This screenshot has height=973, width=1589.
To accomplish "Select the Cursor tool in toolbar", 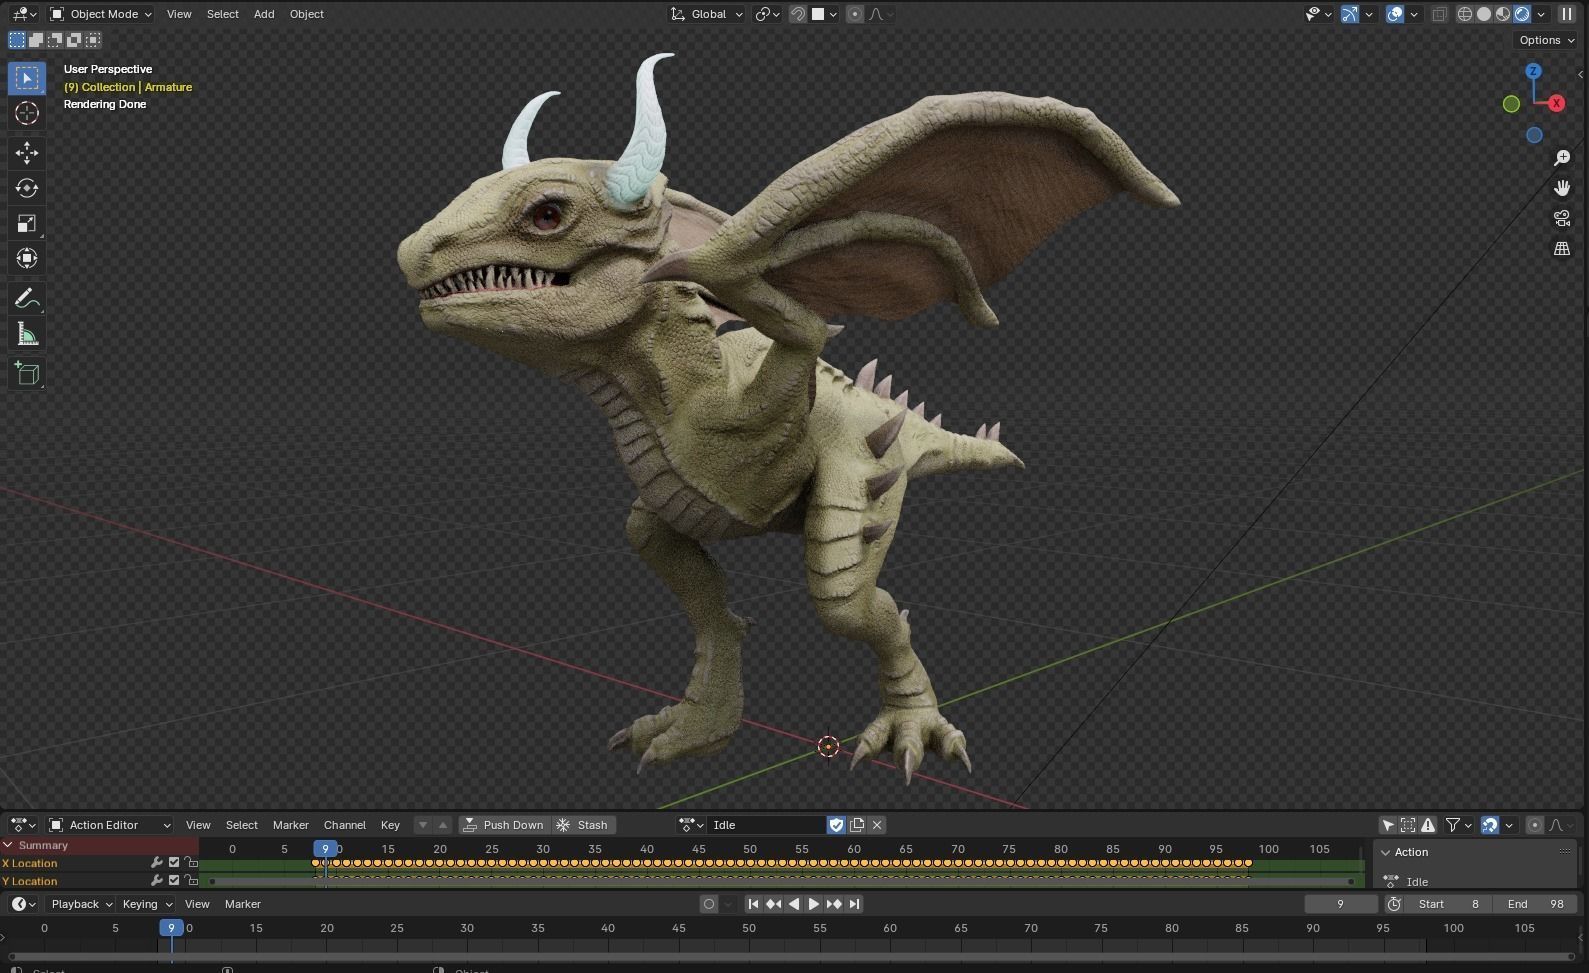I will click(27, 113).
